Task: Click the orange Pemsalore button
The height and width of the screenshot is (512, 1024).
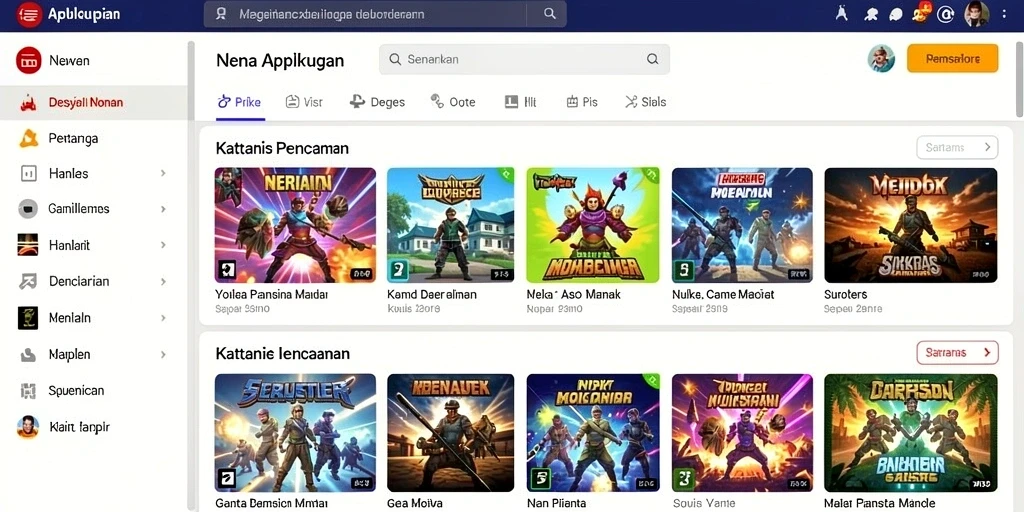Action: click(952, 59)
